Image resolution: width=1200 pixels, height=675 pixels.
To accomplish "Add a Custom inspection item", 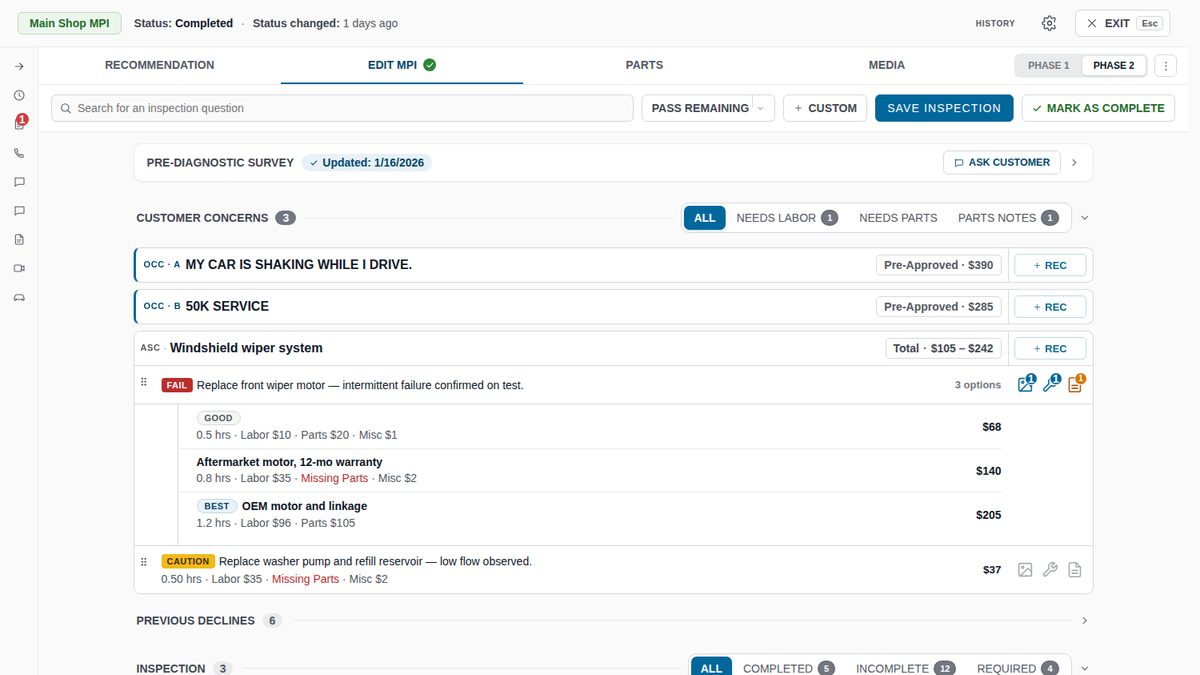I will click(x=825, y=108).
